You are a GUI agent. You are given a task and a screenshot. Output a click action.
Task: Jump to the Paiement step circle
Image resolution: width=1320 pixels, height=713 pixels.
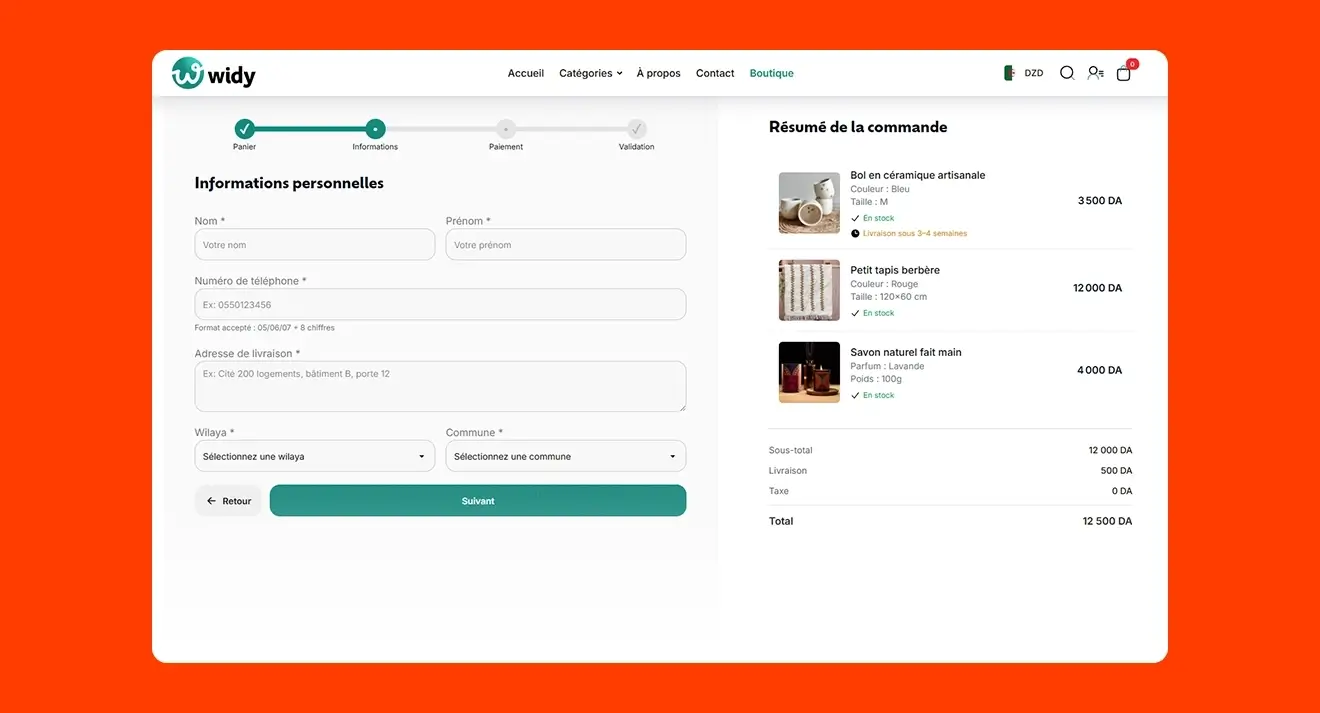506,128
